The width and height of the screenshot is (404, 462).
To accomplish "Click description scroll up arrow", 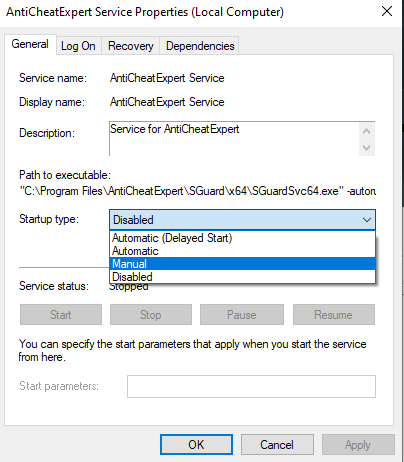I will pos(367,131).
